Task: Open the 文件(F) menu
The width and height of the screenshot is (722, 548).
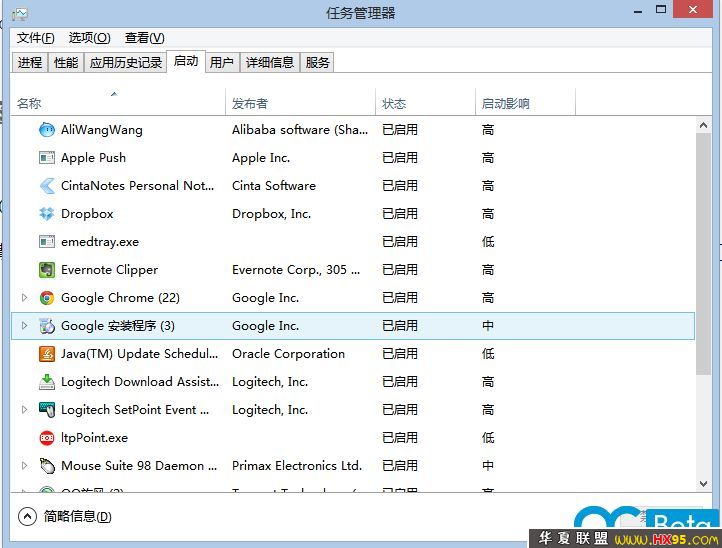Action: point(35,38)
